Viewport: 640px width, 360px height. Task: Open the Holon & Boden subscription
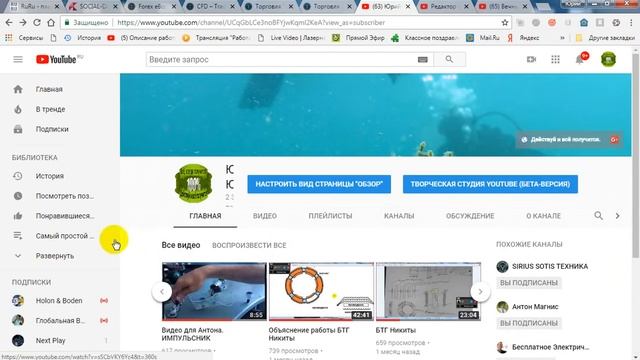(59, 300)
